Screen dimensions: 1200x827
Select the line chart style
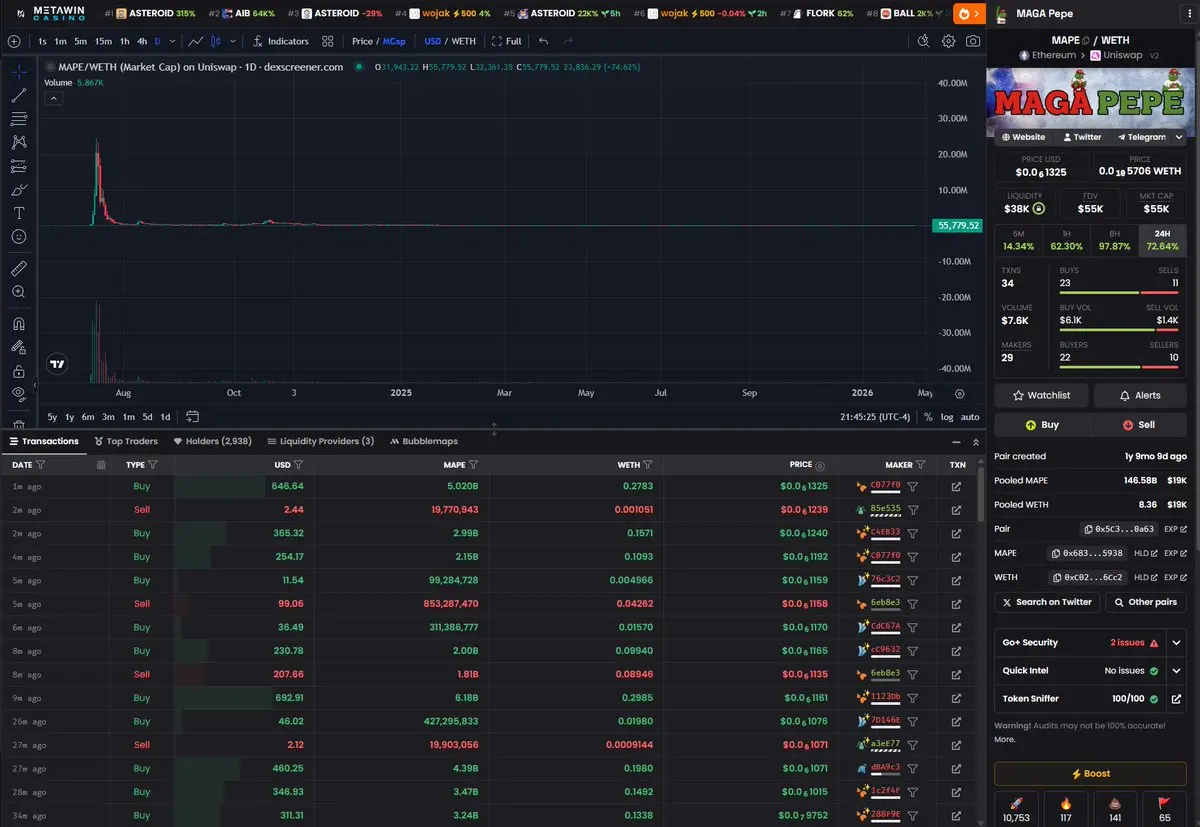[196, 41]
